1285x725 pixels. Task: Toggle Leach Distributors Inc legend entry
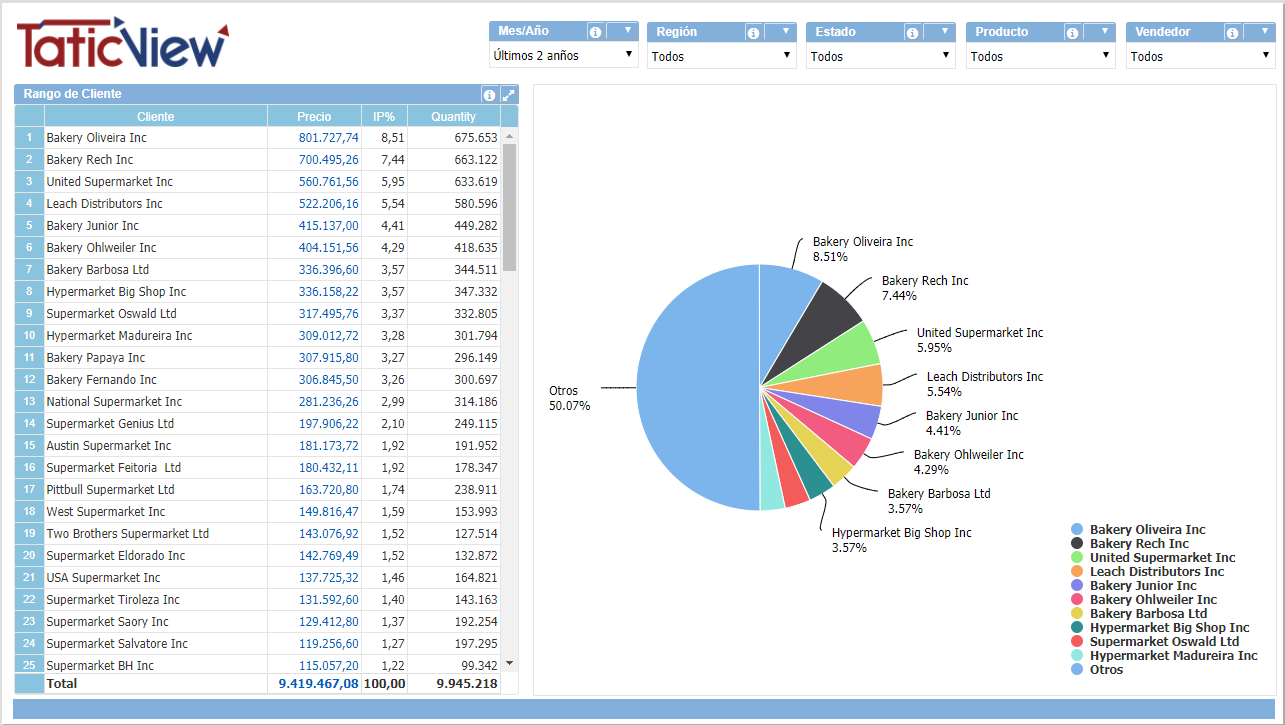1156,572
